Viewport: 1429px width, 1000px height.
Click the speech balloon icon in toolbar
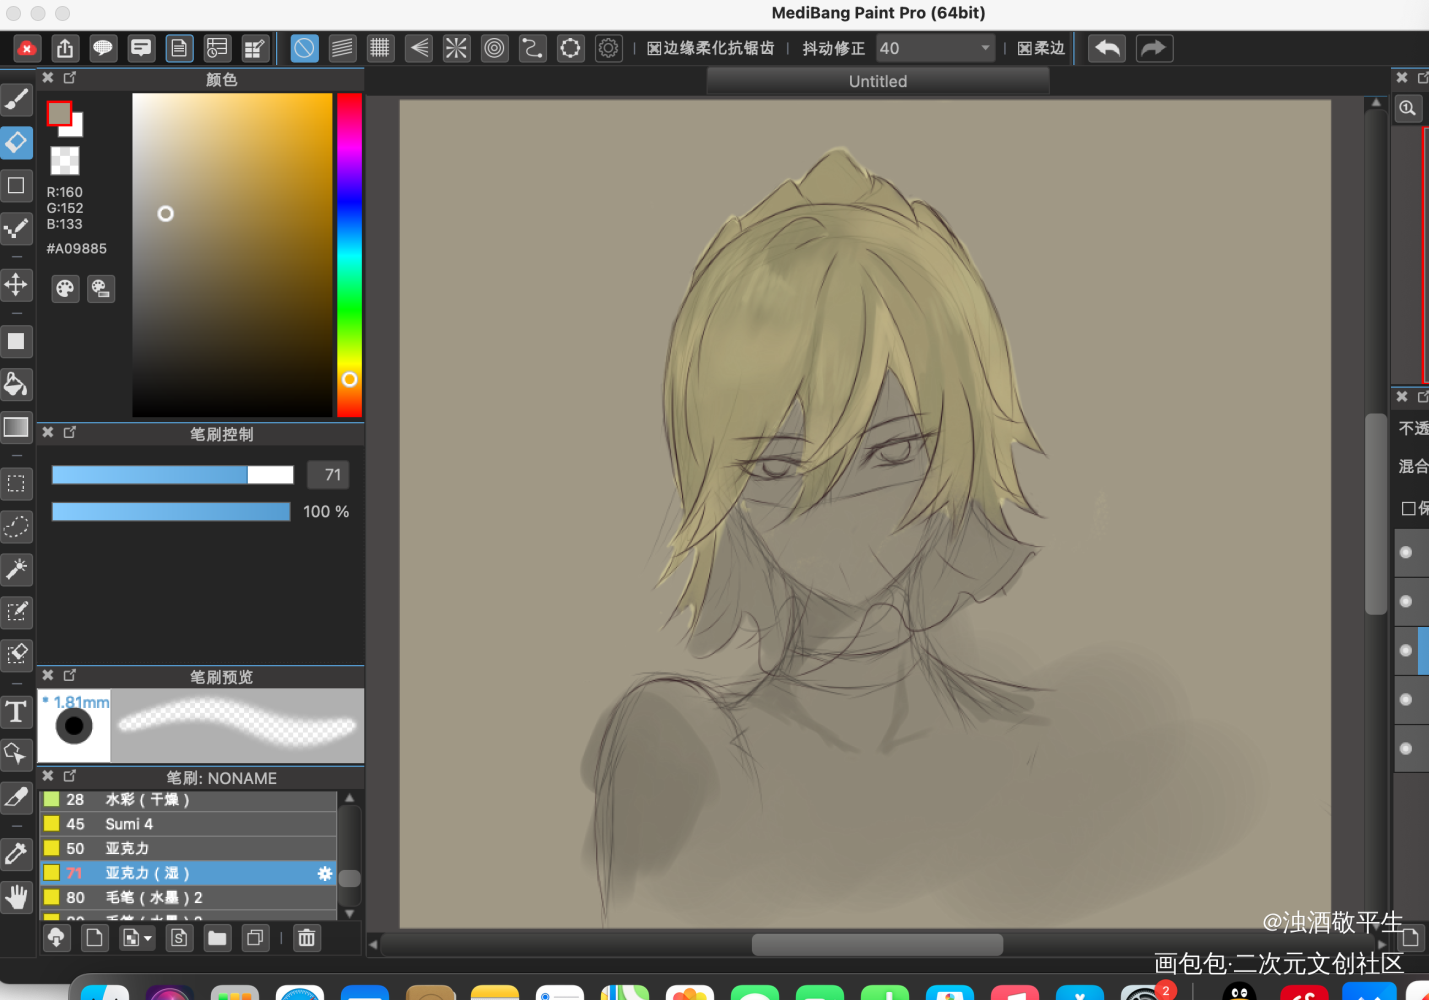[x=103, y=48]
